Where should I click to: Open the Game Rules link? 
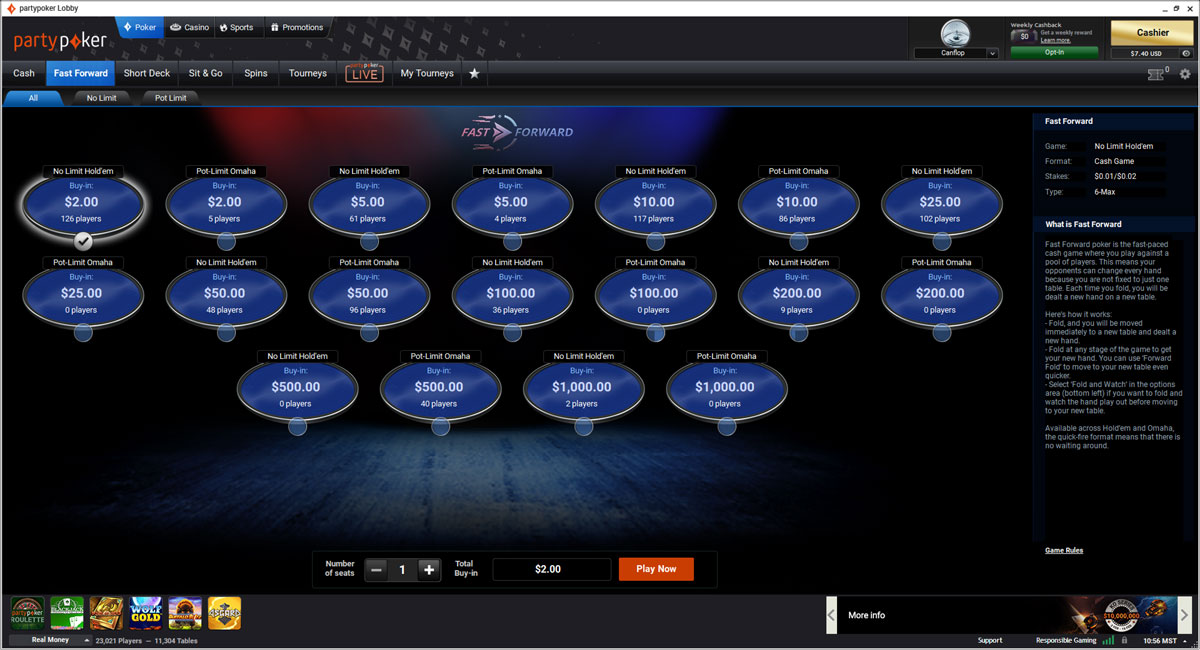point(1064,550)
